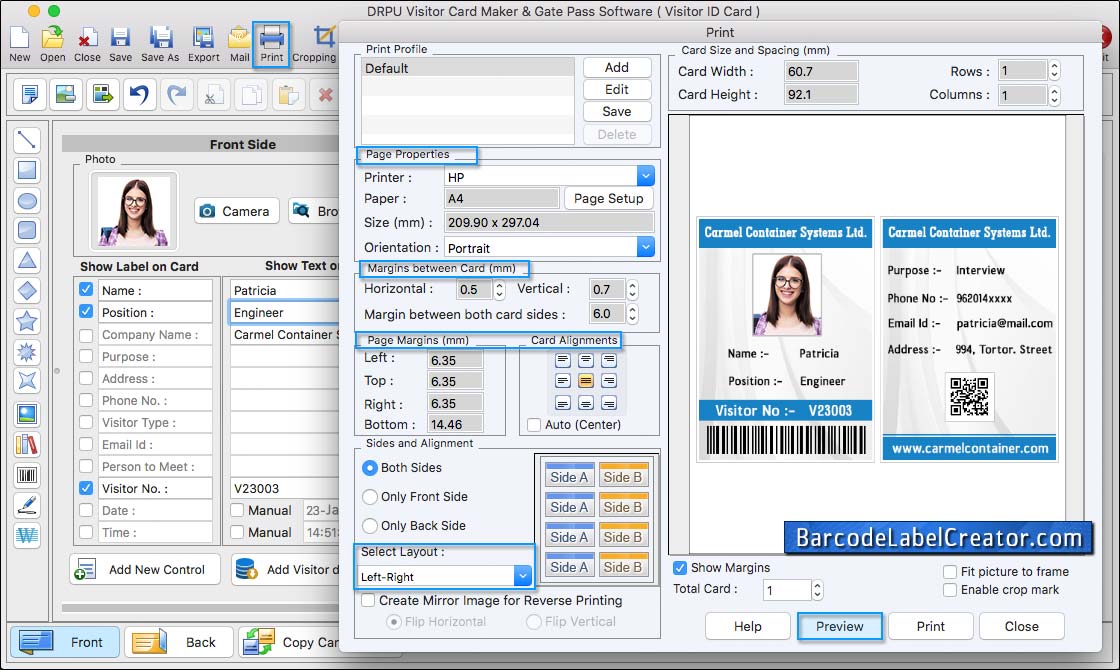The image size is (1120, 670).
Task: Uncheck the Name label checkbox
Action: [x=86, y=289]
